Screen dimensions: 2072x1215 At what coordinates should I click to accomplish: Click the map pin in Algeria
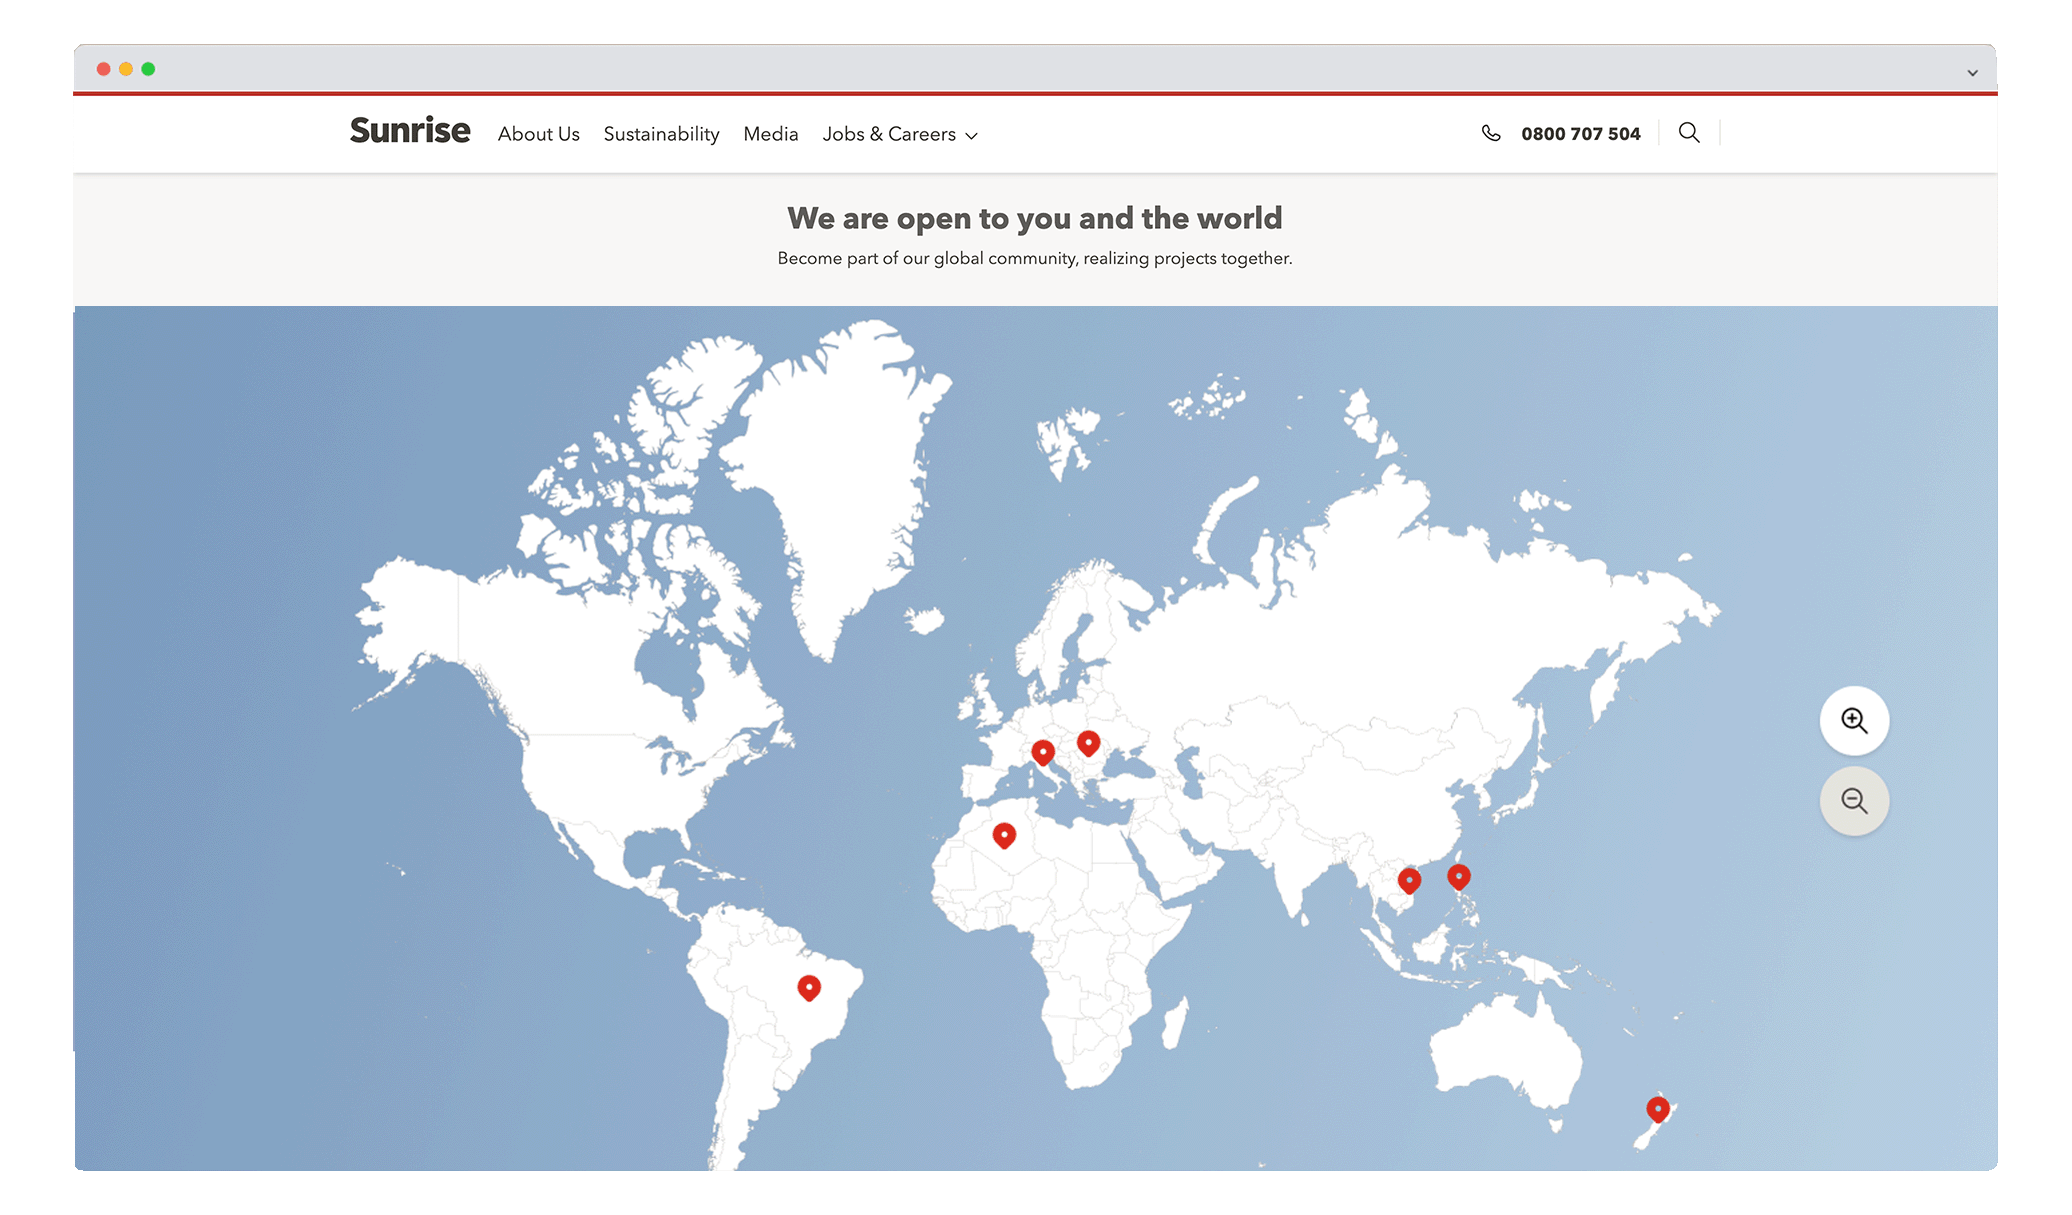(1004, 834)
